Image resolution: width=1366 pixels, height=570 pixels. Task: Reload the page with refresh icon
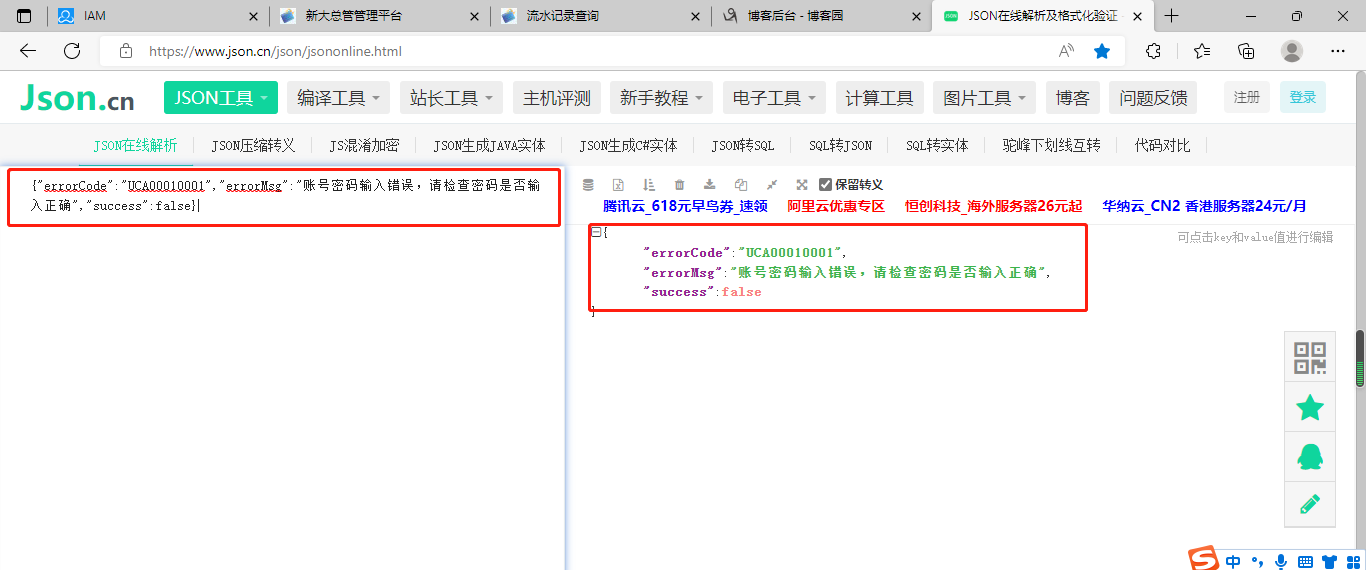point(72,51)
